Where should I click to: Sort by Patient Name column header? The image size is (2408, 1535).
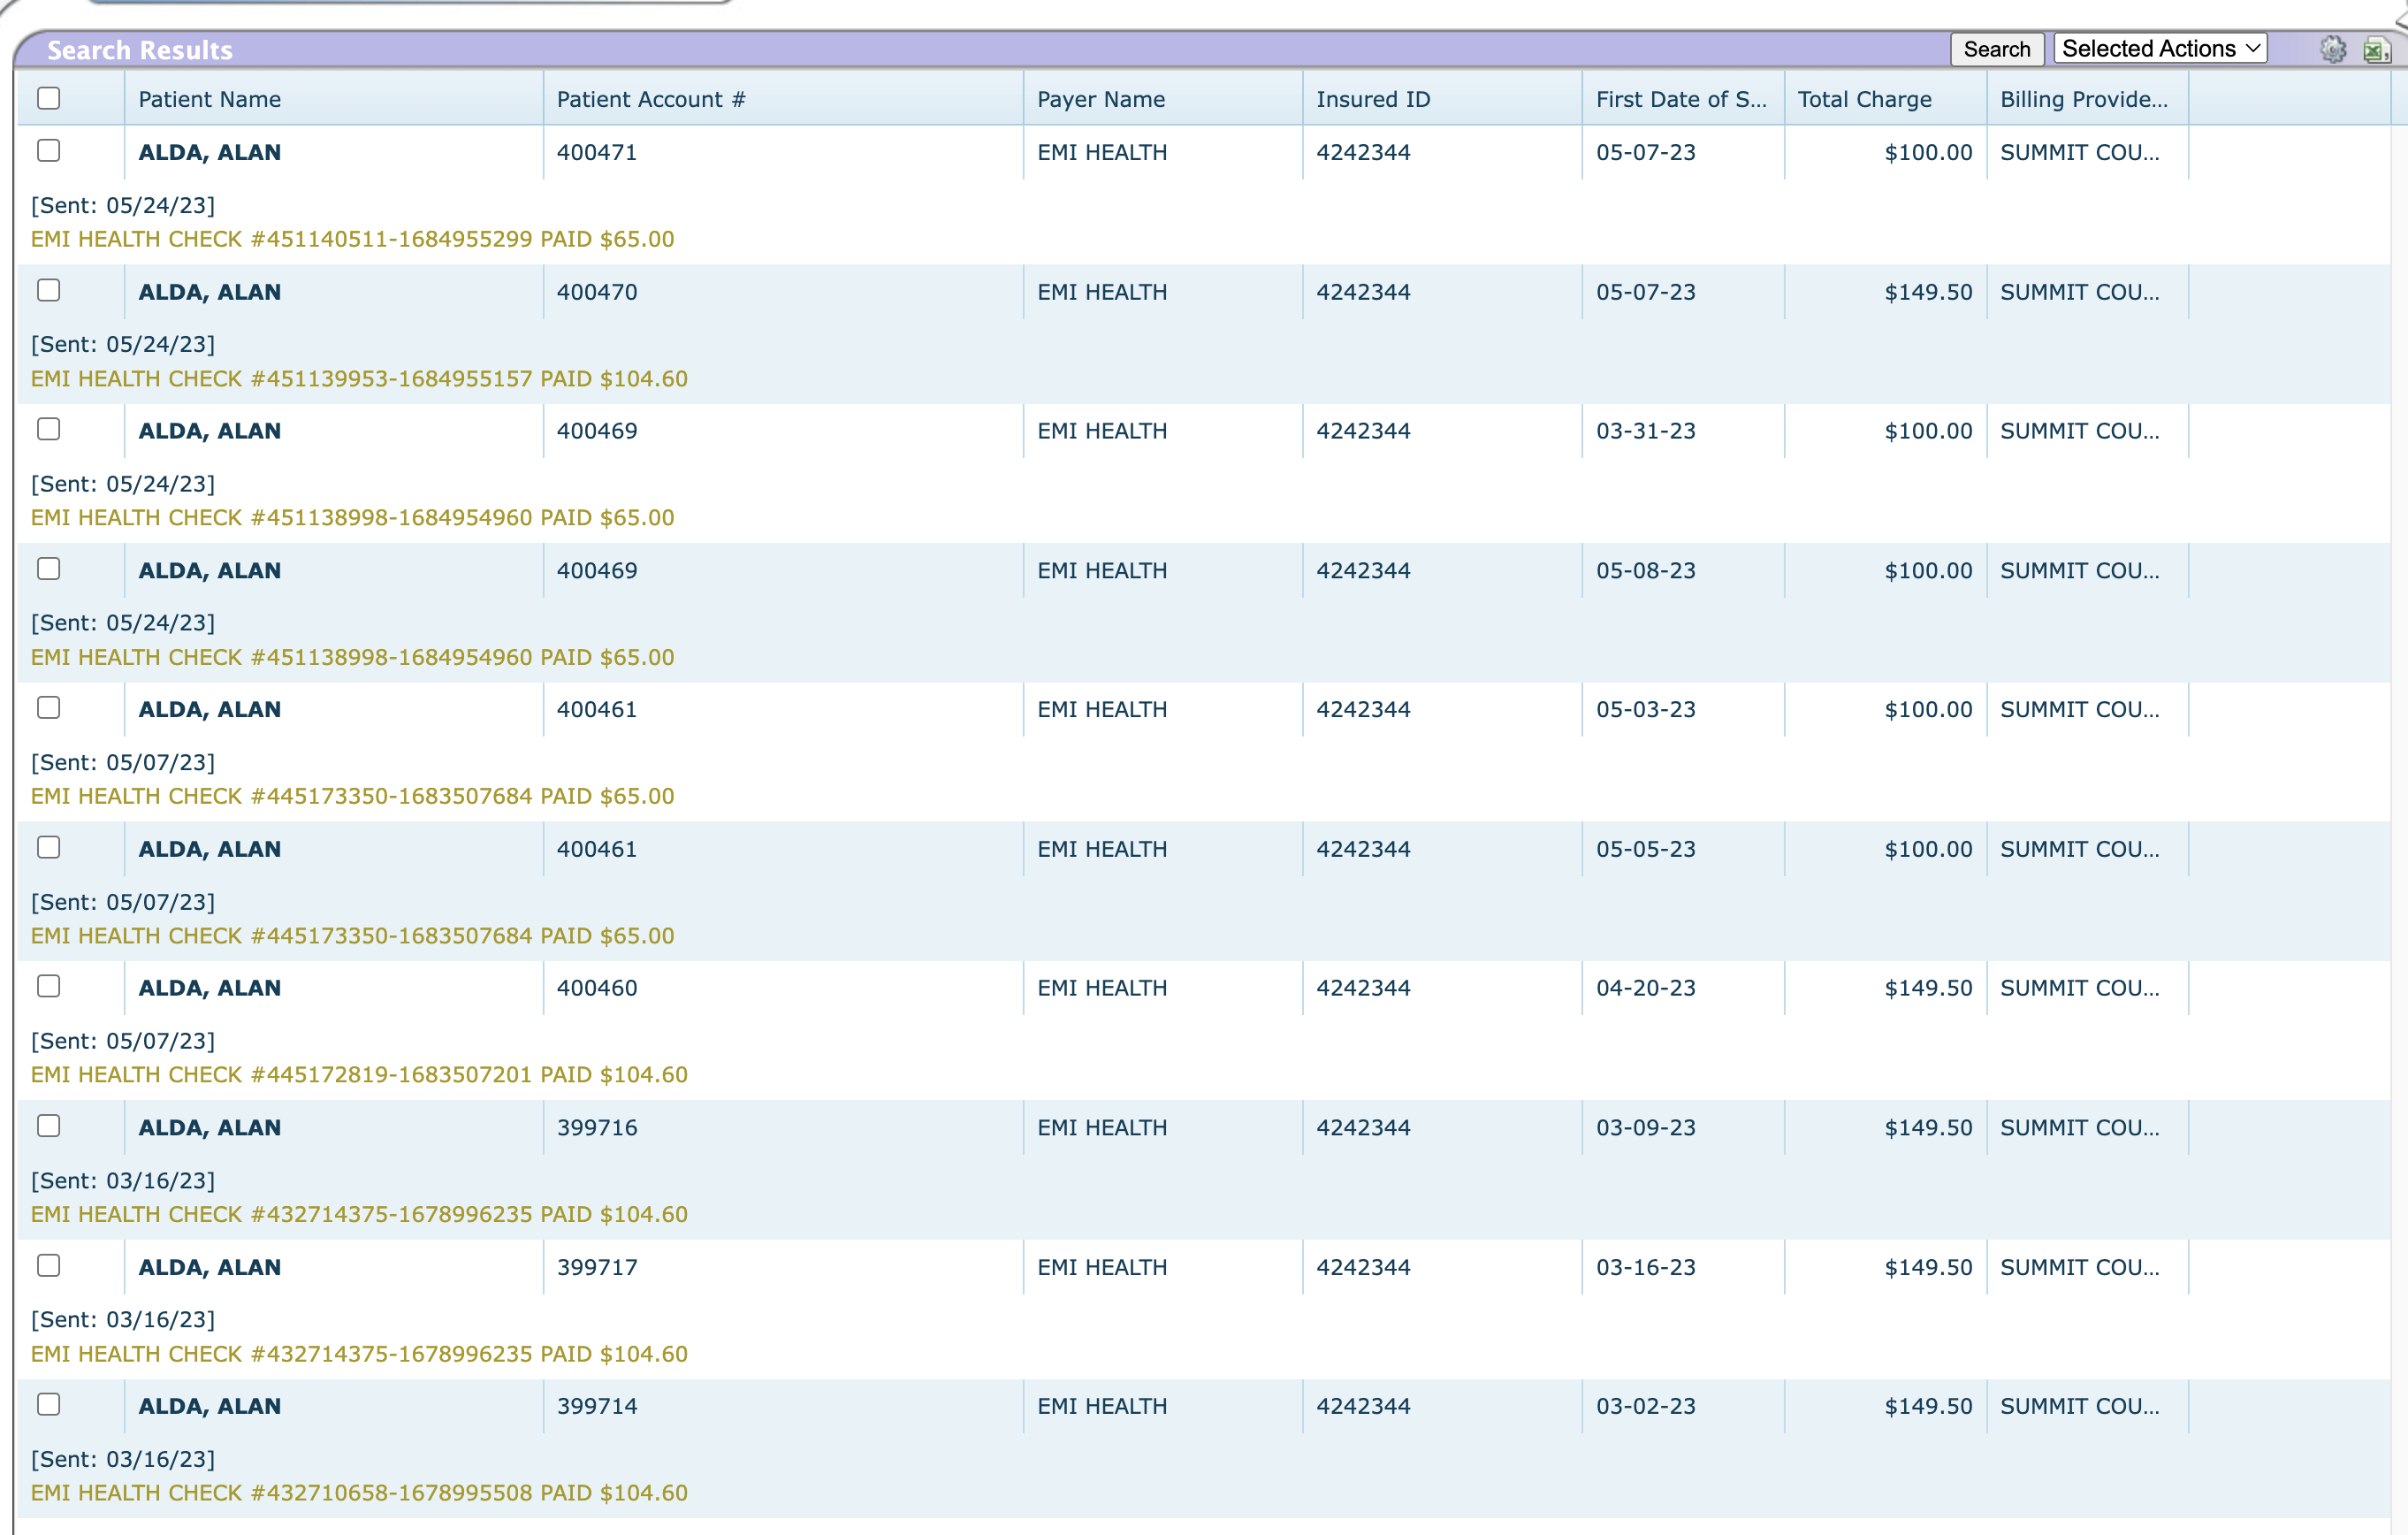pos(209,99)
